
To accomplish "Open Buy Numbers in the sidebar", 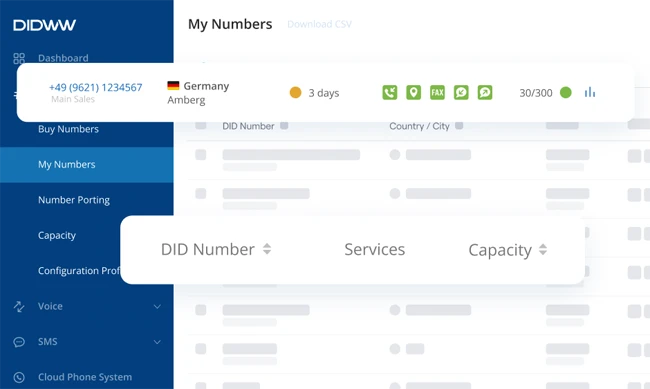I will (68, 129).
